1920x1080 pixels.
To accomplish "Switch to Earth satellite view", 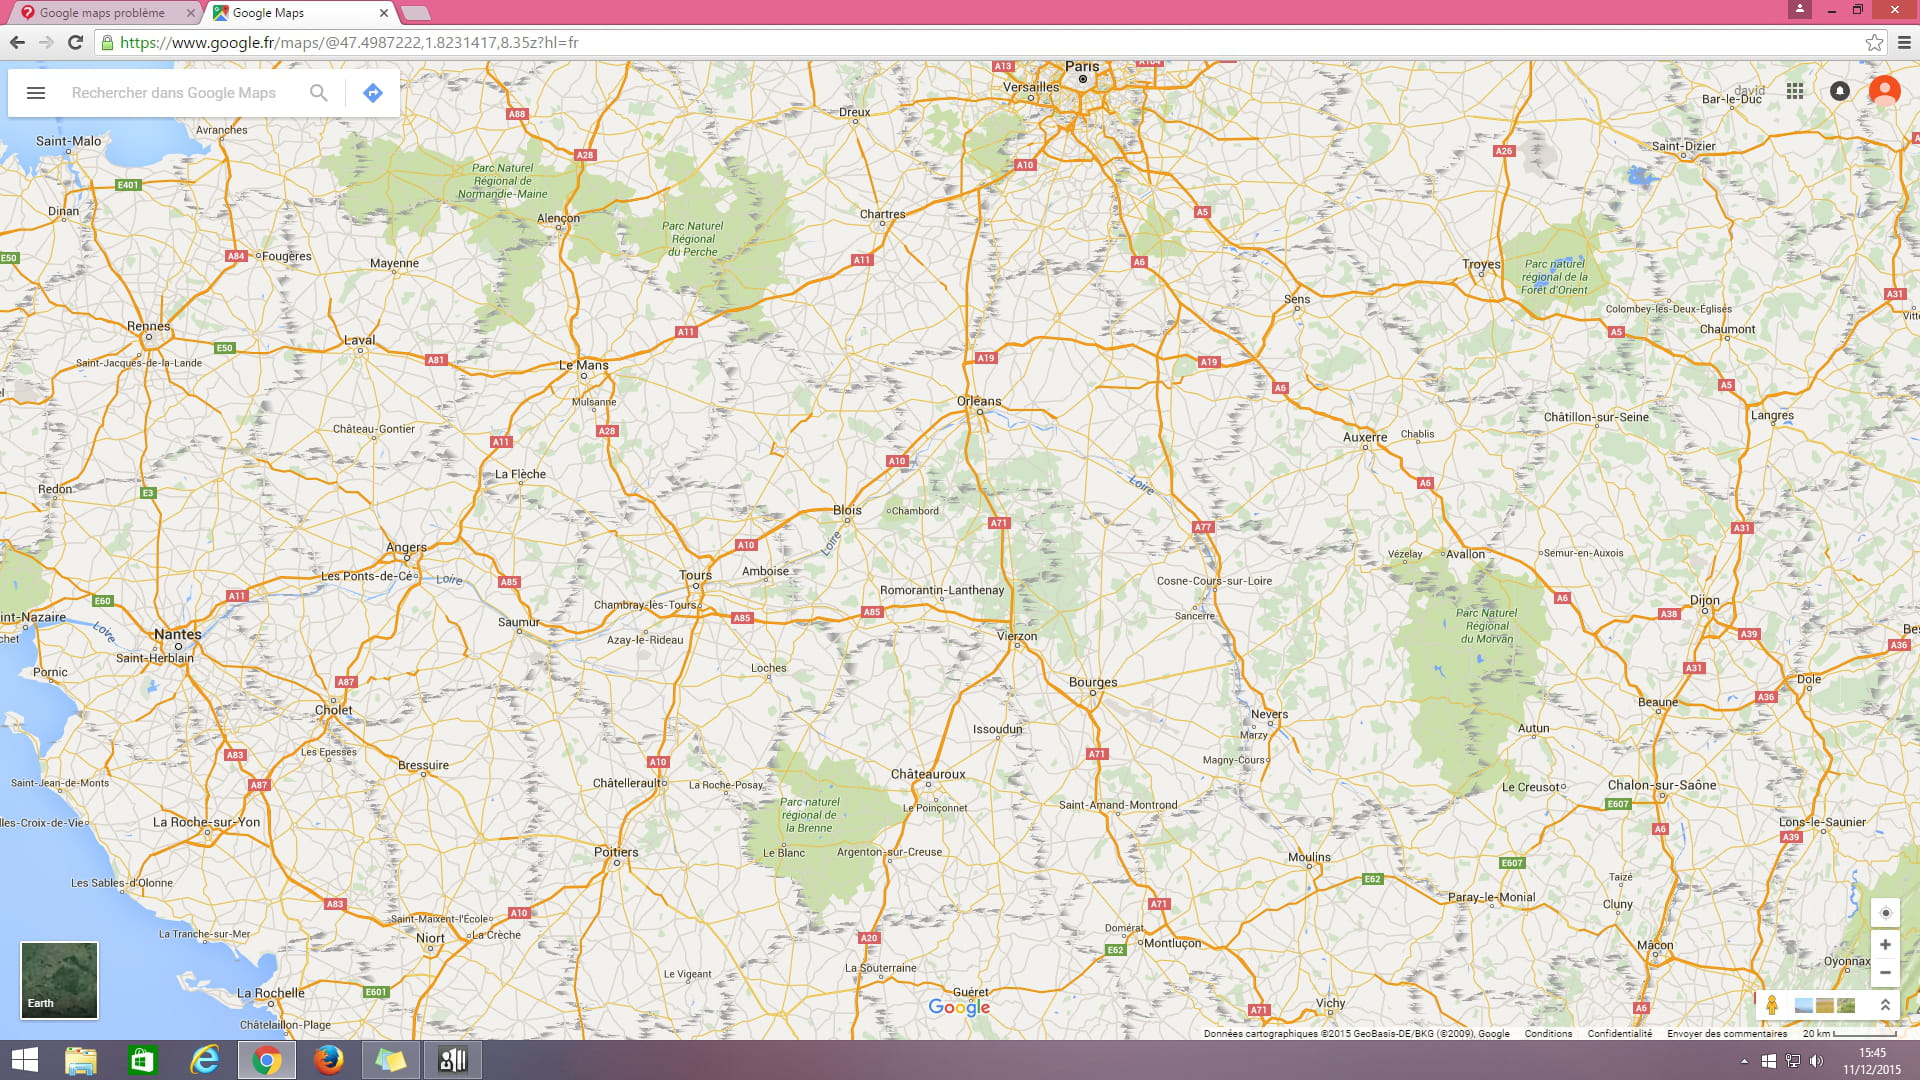I will coord(59,980).
